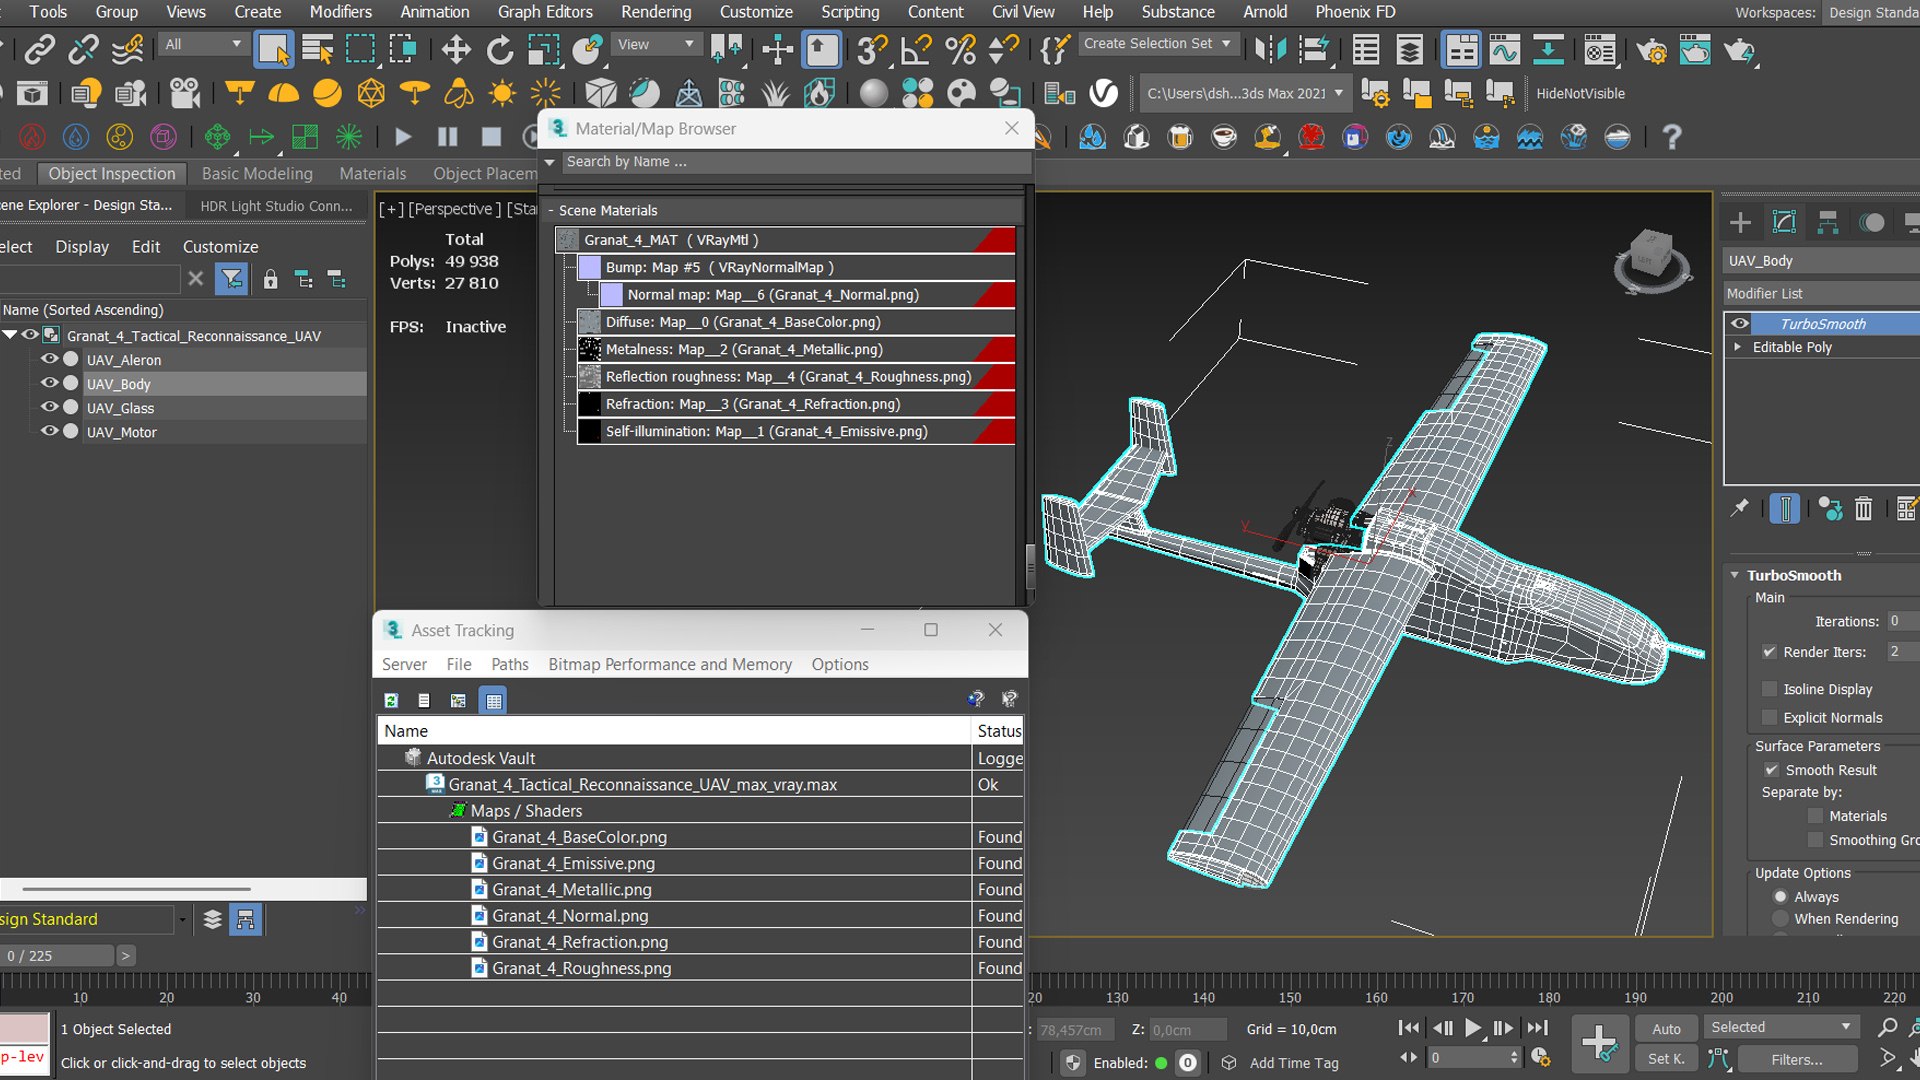Select the When Rendering radio option
This screenshot has height=1080, width=1920.
1781,919
